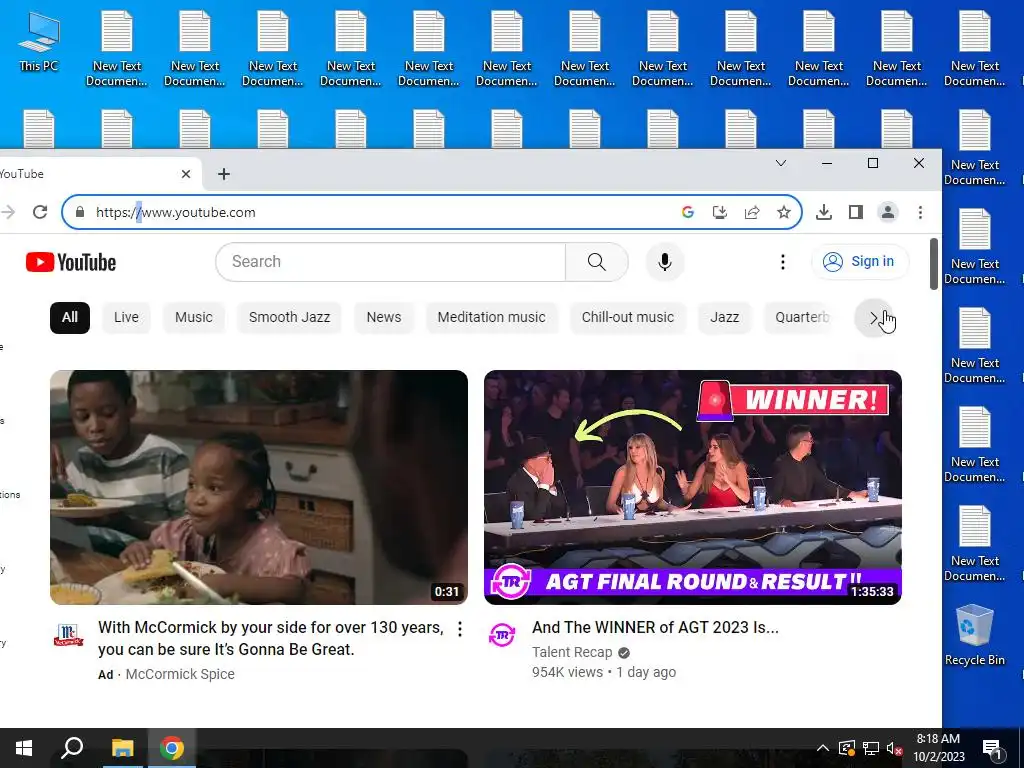The width and height of the screenshot is (1024, 768).
Task: Open the McCormick Spice advertiser link
Action: (x=180, y=674)
